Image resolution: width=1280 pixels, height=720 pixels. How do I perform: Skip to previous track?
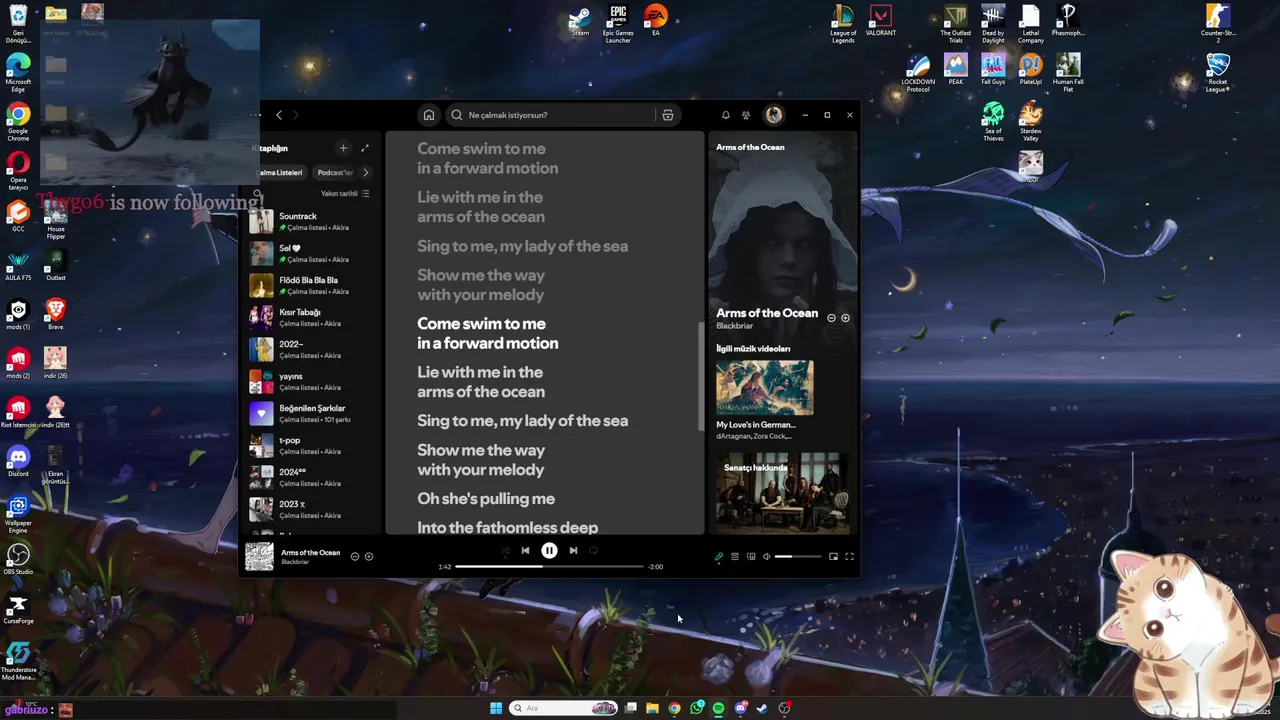(525, 550)
